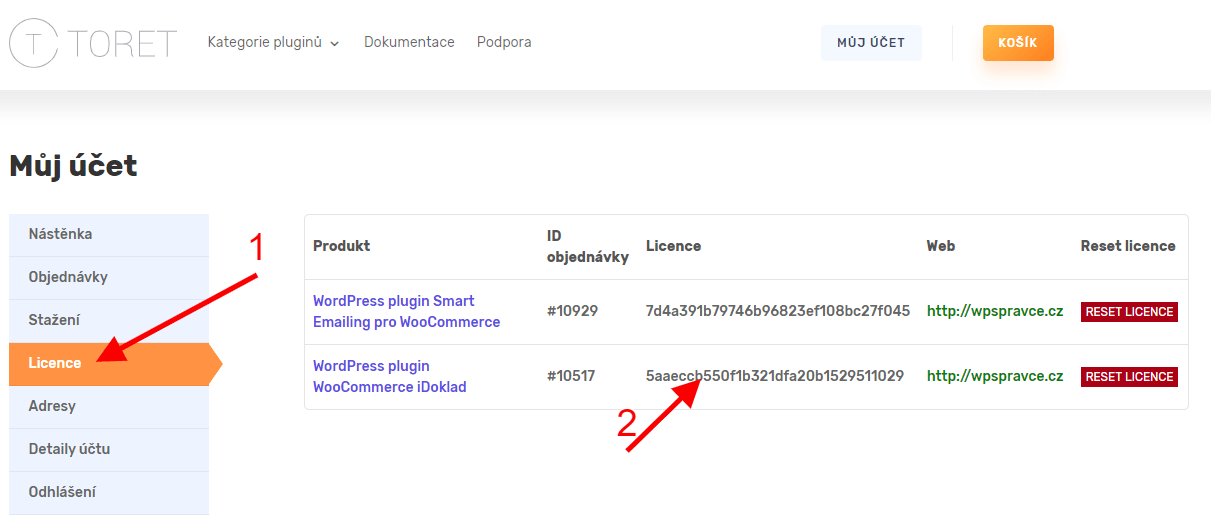Select Objednávky in account sidebar
This screenshot has height=530, width=1211.
[109, 277]
